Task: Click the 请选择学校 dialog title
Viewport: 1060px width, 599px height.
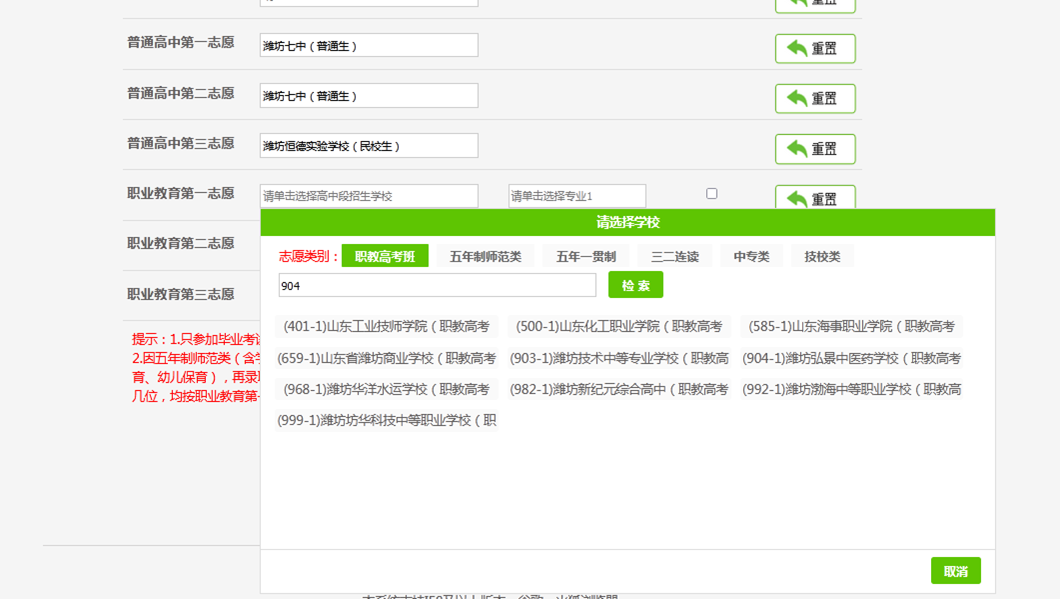Action: click(628, 222)
